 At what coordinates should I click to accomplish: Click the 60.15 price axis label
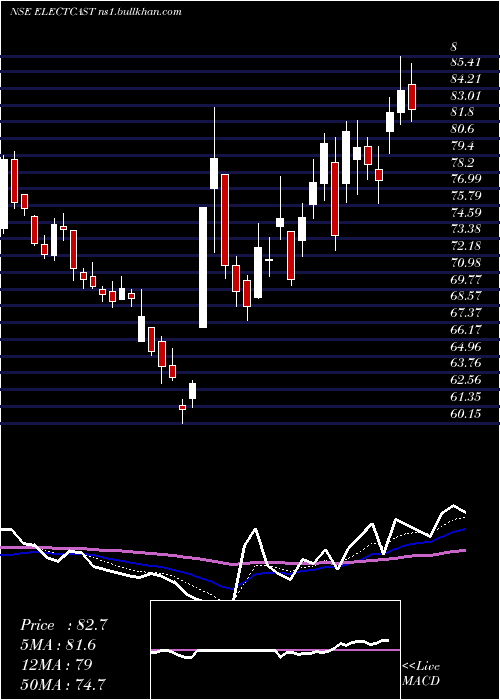466,413
